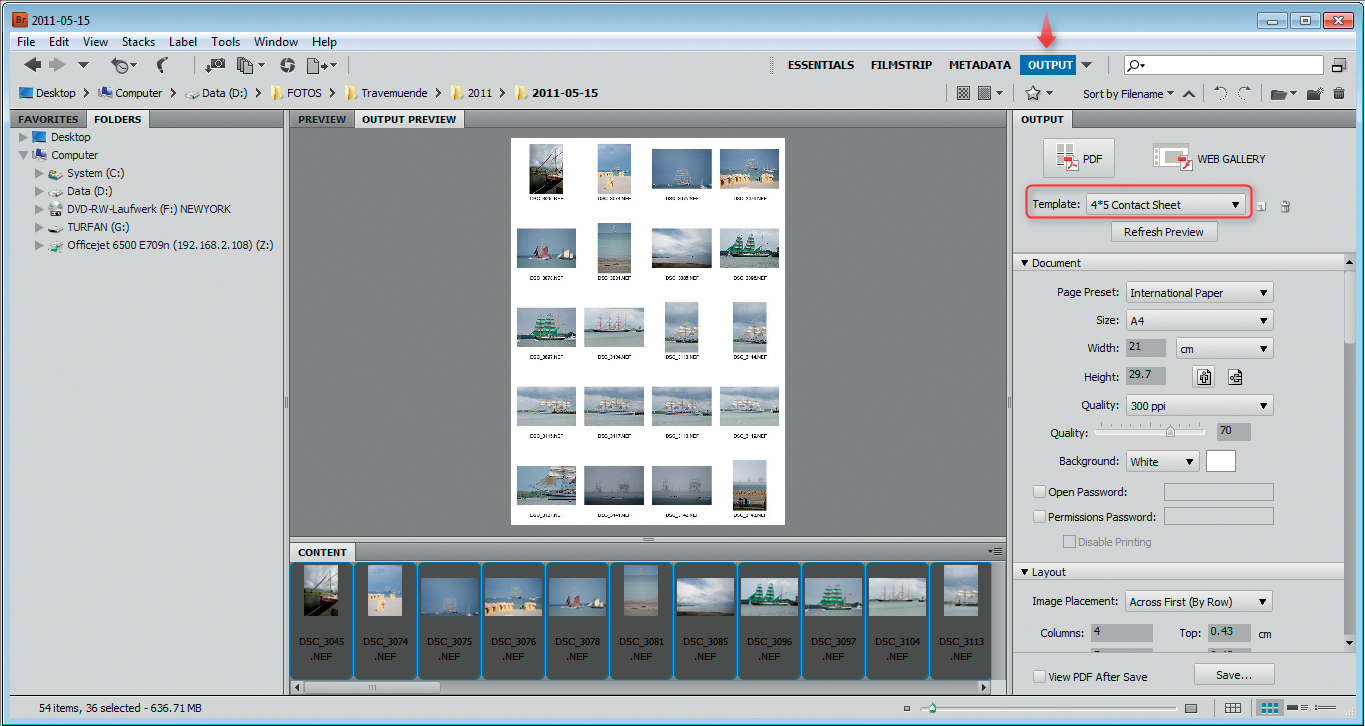The width and height of the screenshot is (1365, 726).
Task: Click the return to Photoshop boomerang icon
Action: 163,65
